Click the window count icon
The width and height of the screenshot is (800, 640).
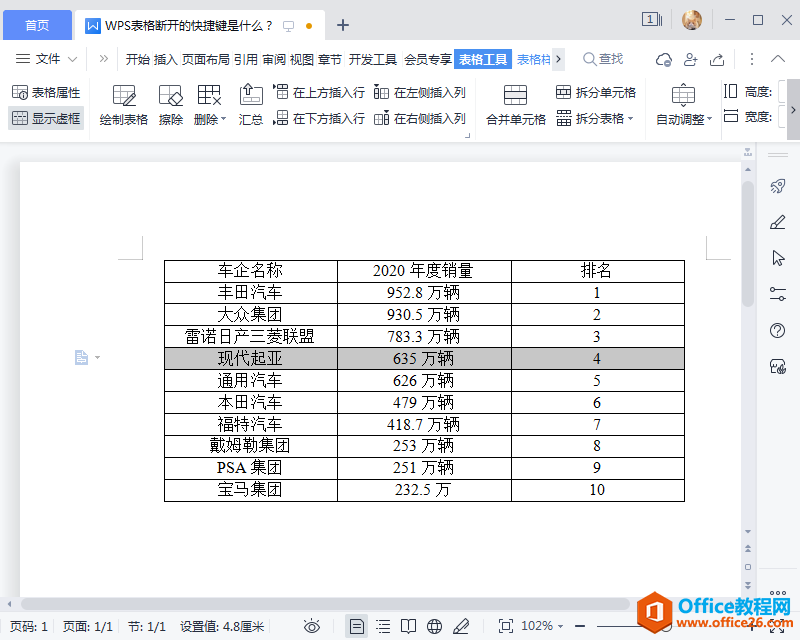coord(652,20)
